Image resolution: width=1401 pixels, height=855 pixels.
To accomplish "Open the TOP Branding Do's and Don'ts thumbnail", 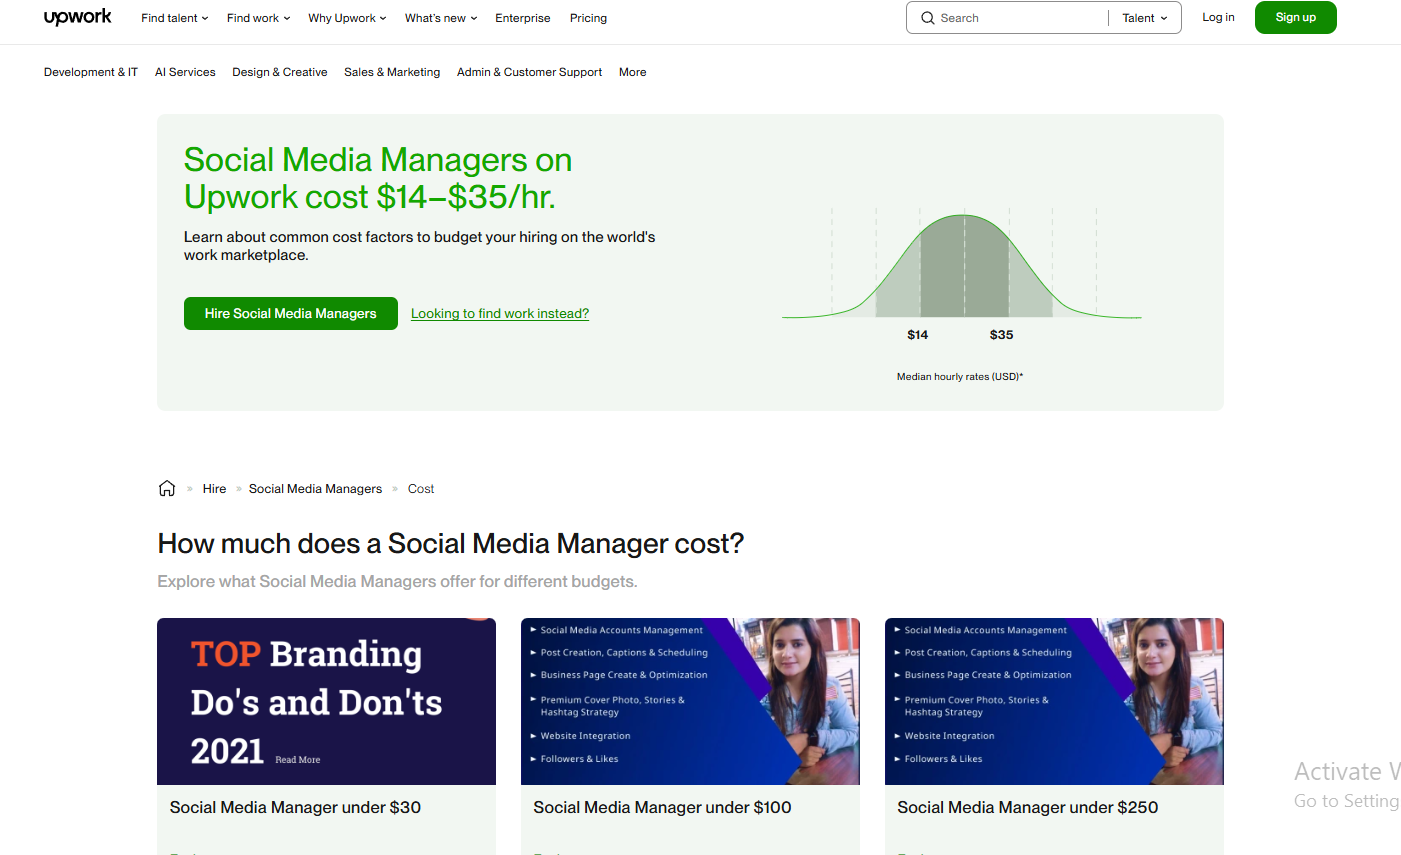I will (x=326, y=701).
